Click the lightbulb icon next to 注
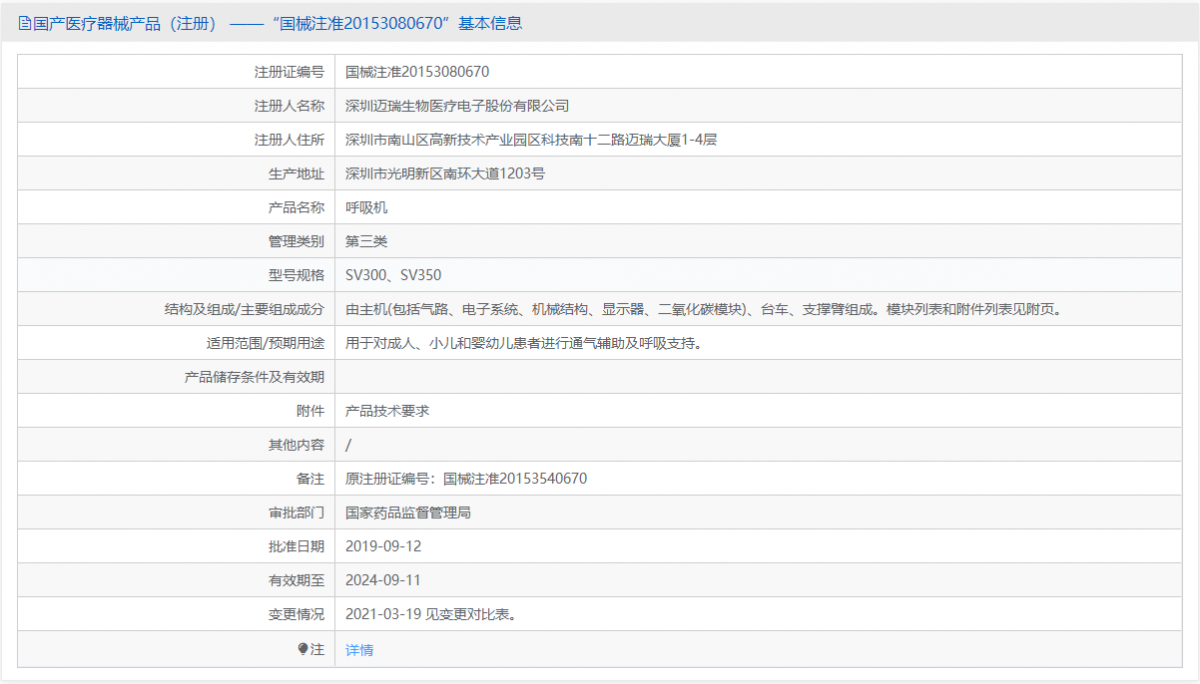This screenshot has width=1200, height=684. point(303,649)
